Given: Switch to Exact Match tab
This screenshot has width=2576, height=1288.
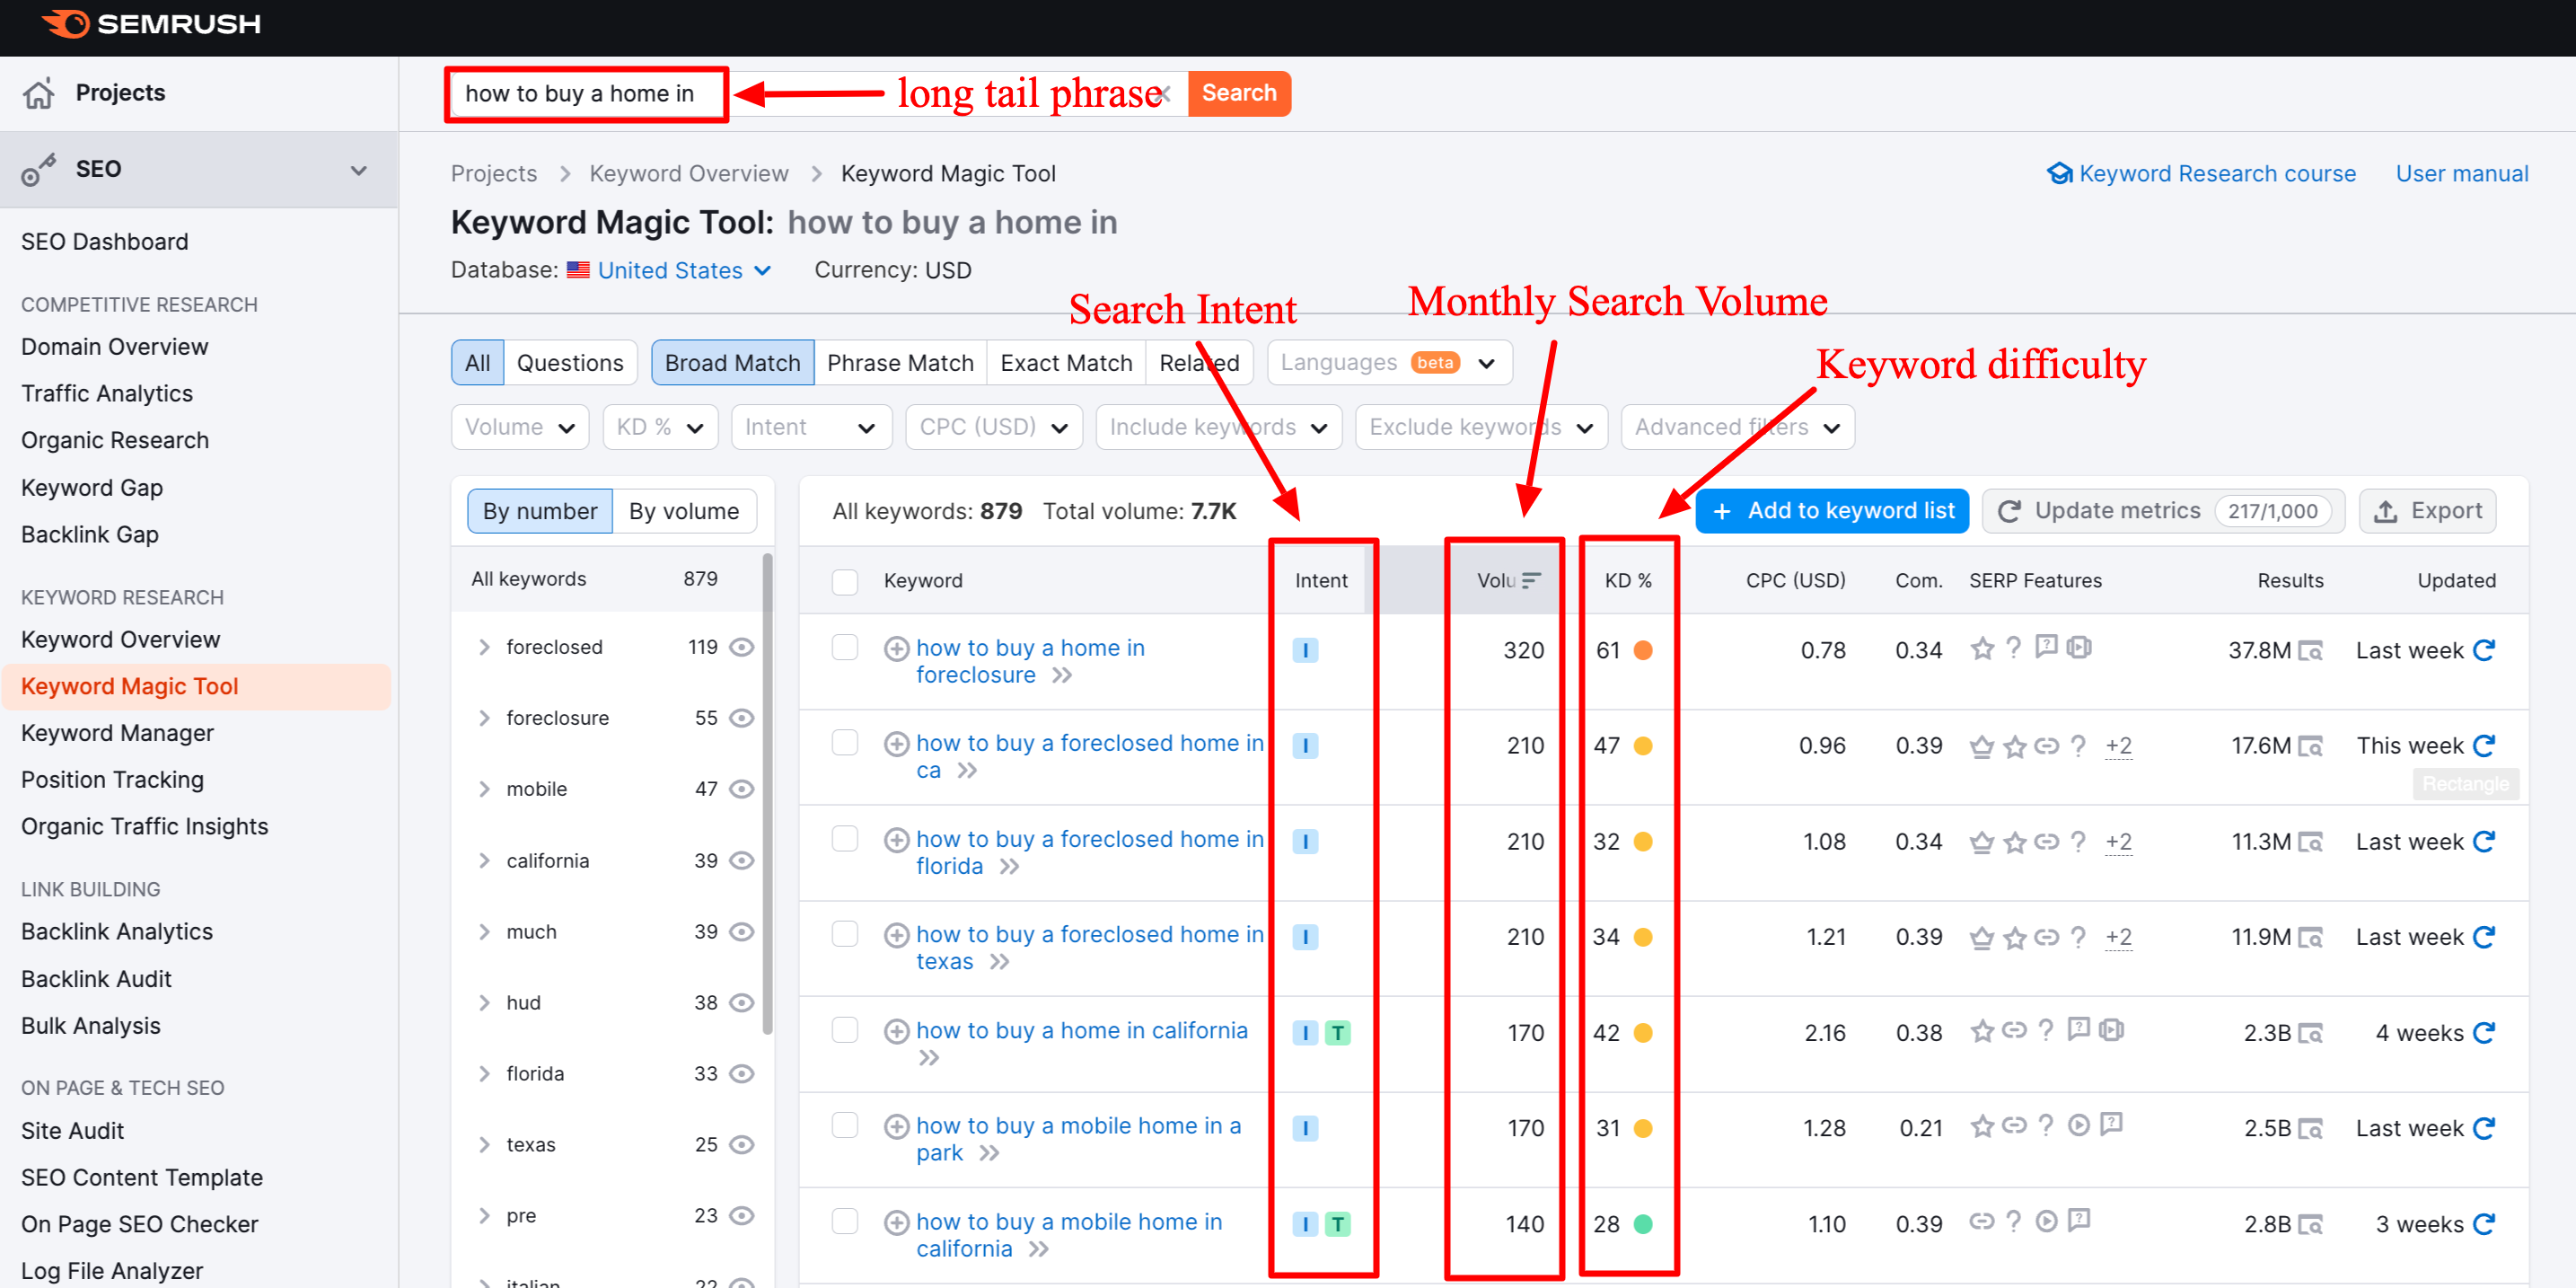Looking at the screenshot, I should [1066, 363].
